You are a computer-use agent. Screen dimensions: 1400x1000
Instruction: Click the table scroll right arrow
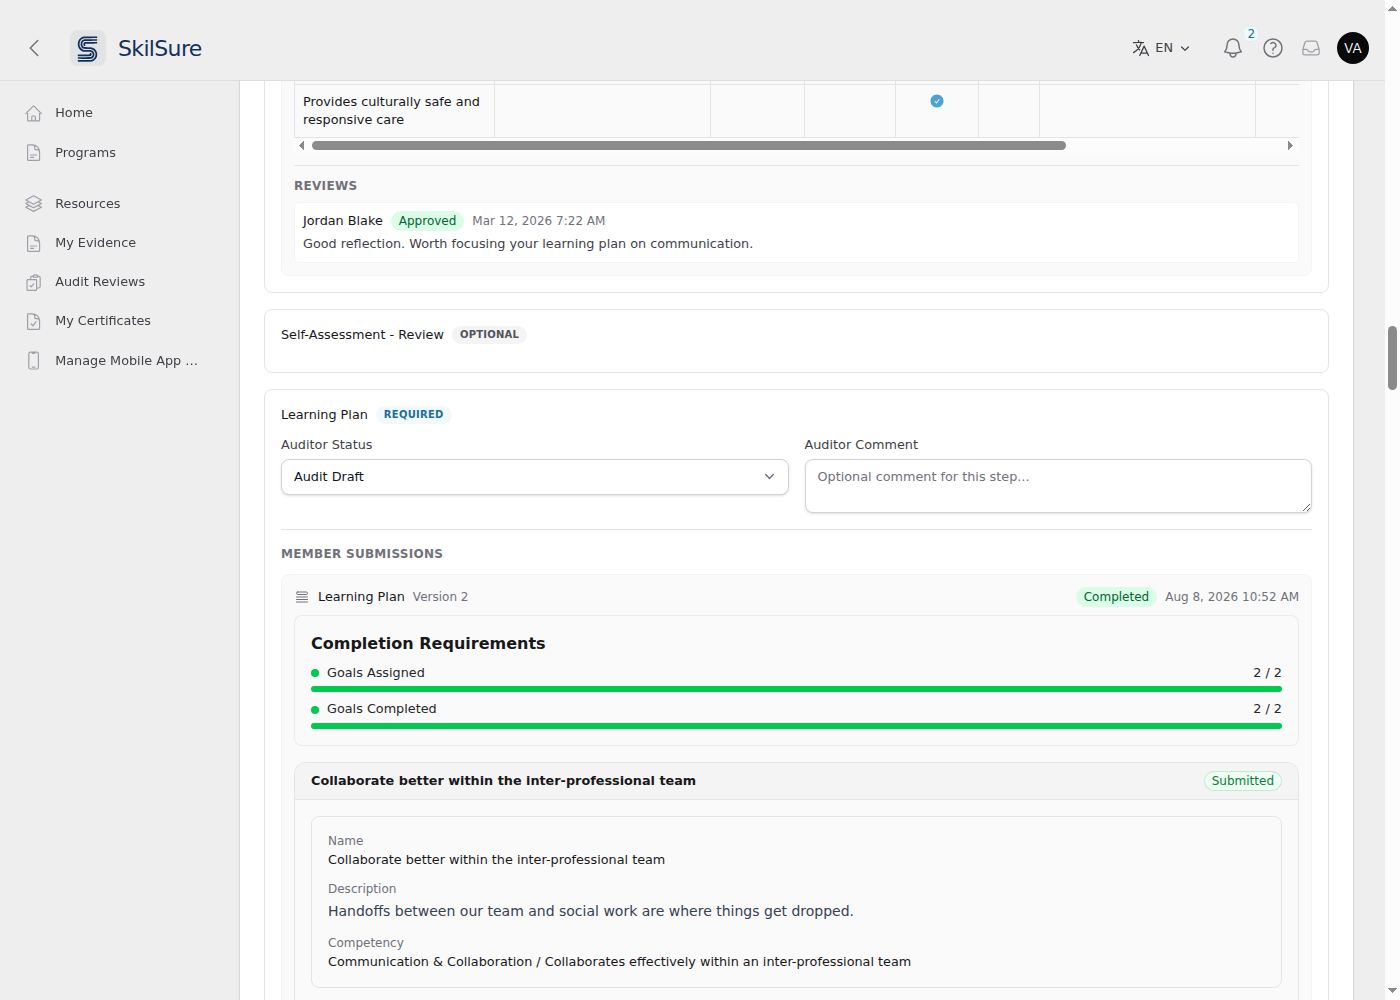pos(1290,146)
